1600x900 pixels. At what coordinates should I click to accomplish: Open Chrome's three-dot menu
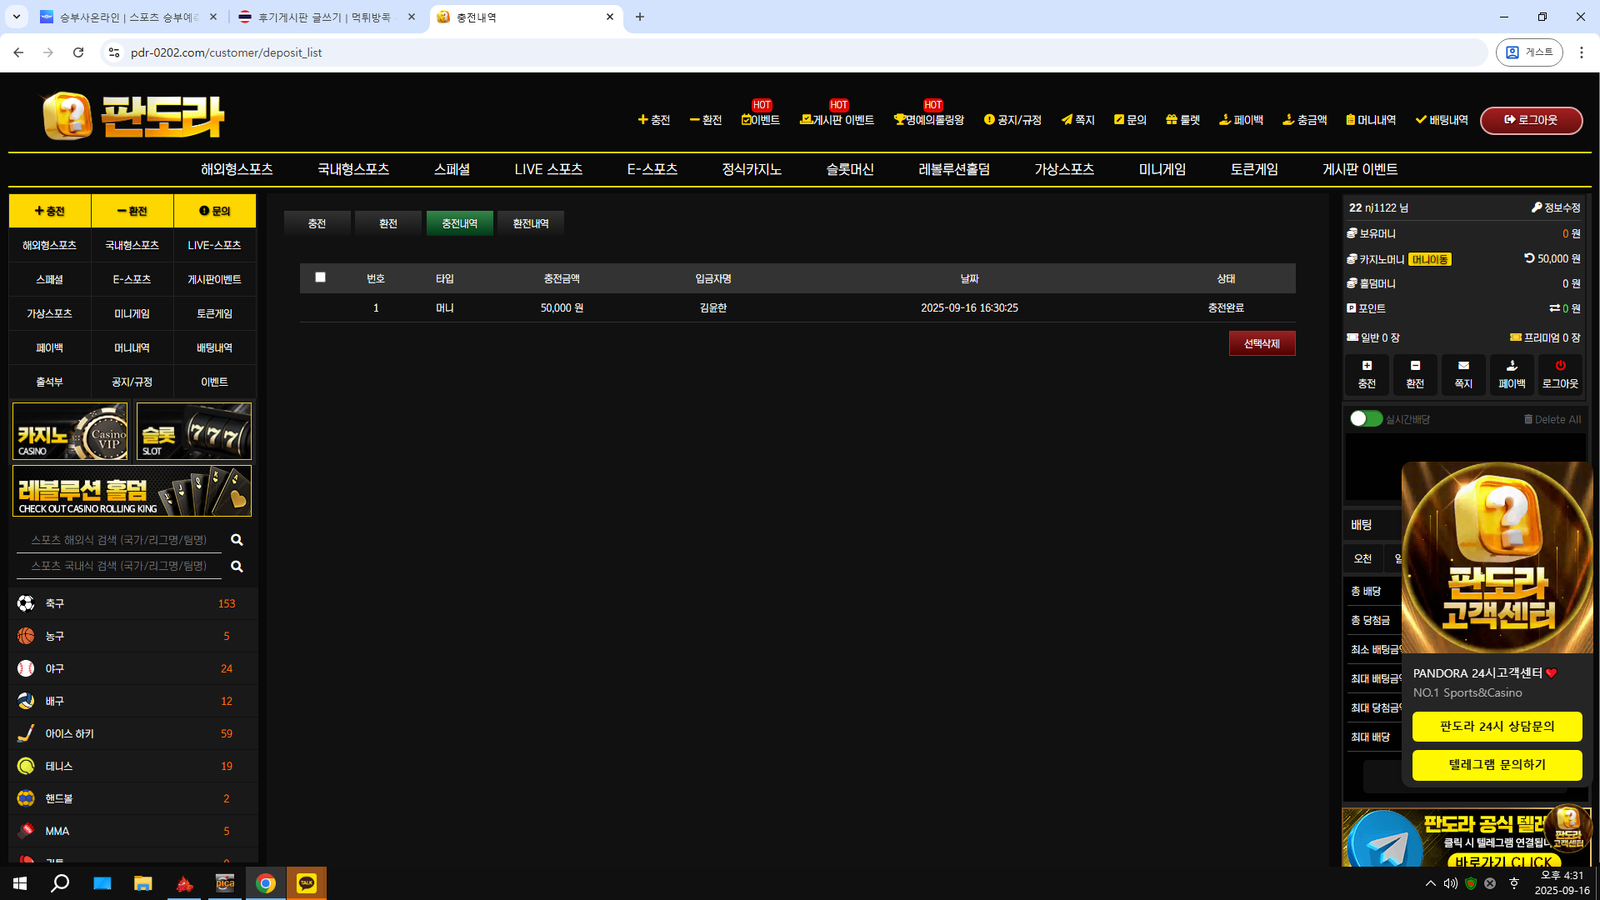point(1581,52)
